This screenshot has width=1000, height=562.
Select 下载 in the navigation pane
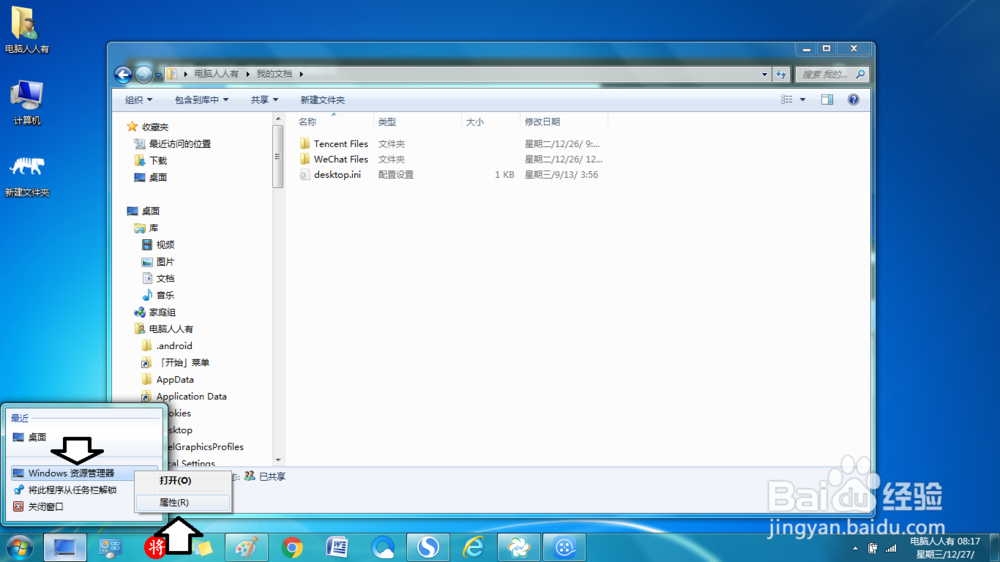pyautogui.click(x=158, y=160)
